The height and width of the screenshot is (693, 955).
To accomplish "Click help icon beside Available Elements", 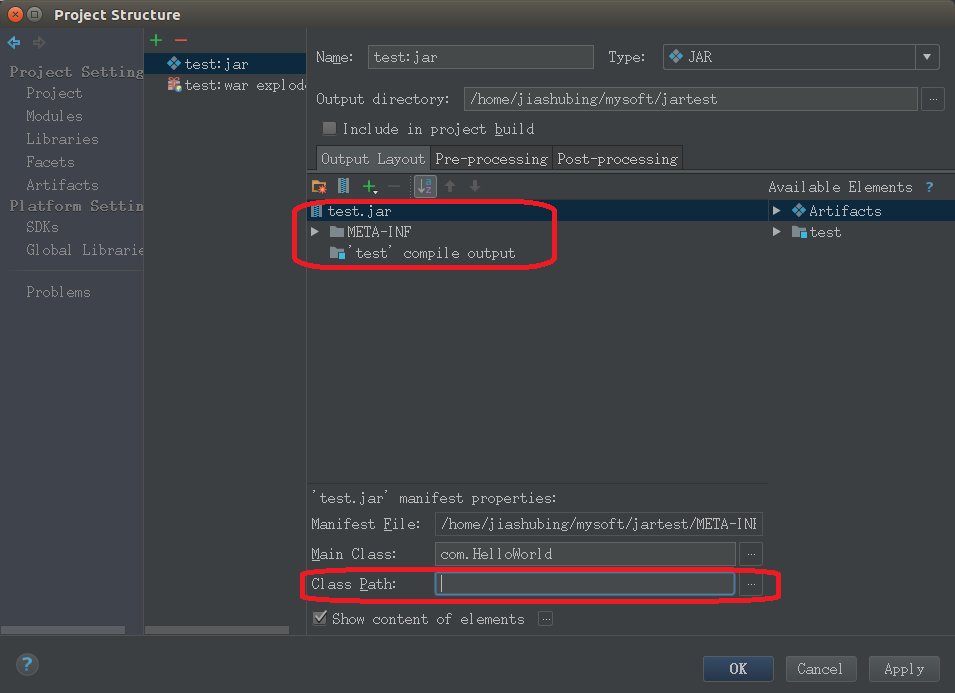I will [x=929, y=187].
